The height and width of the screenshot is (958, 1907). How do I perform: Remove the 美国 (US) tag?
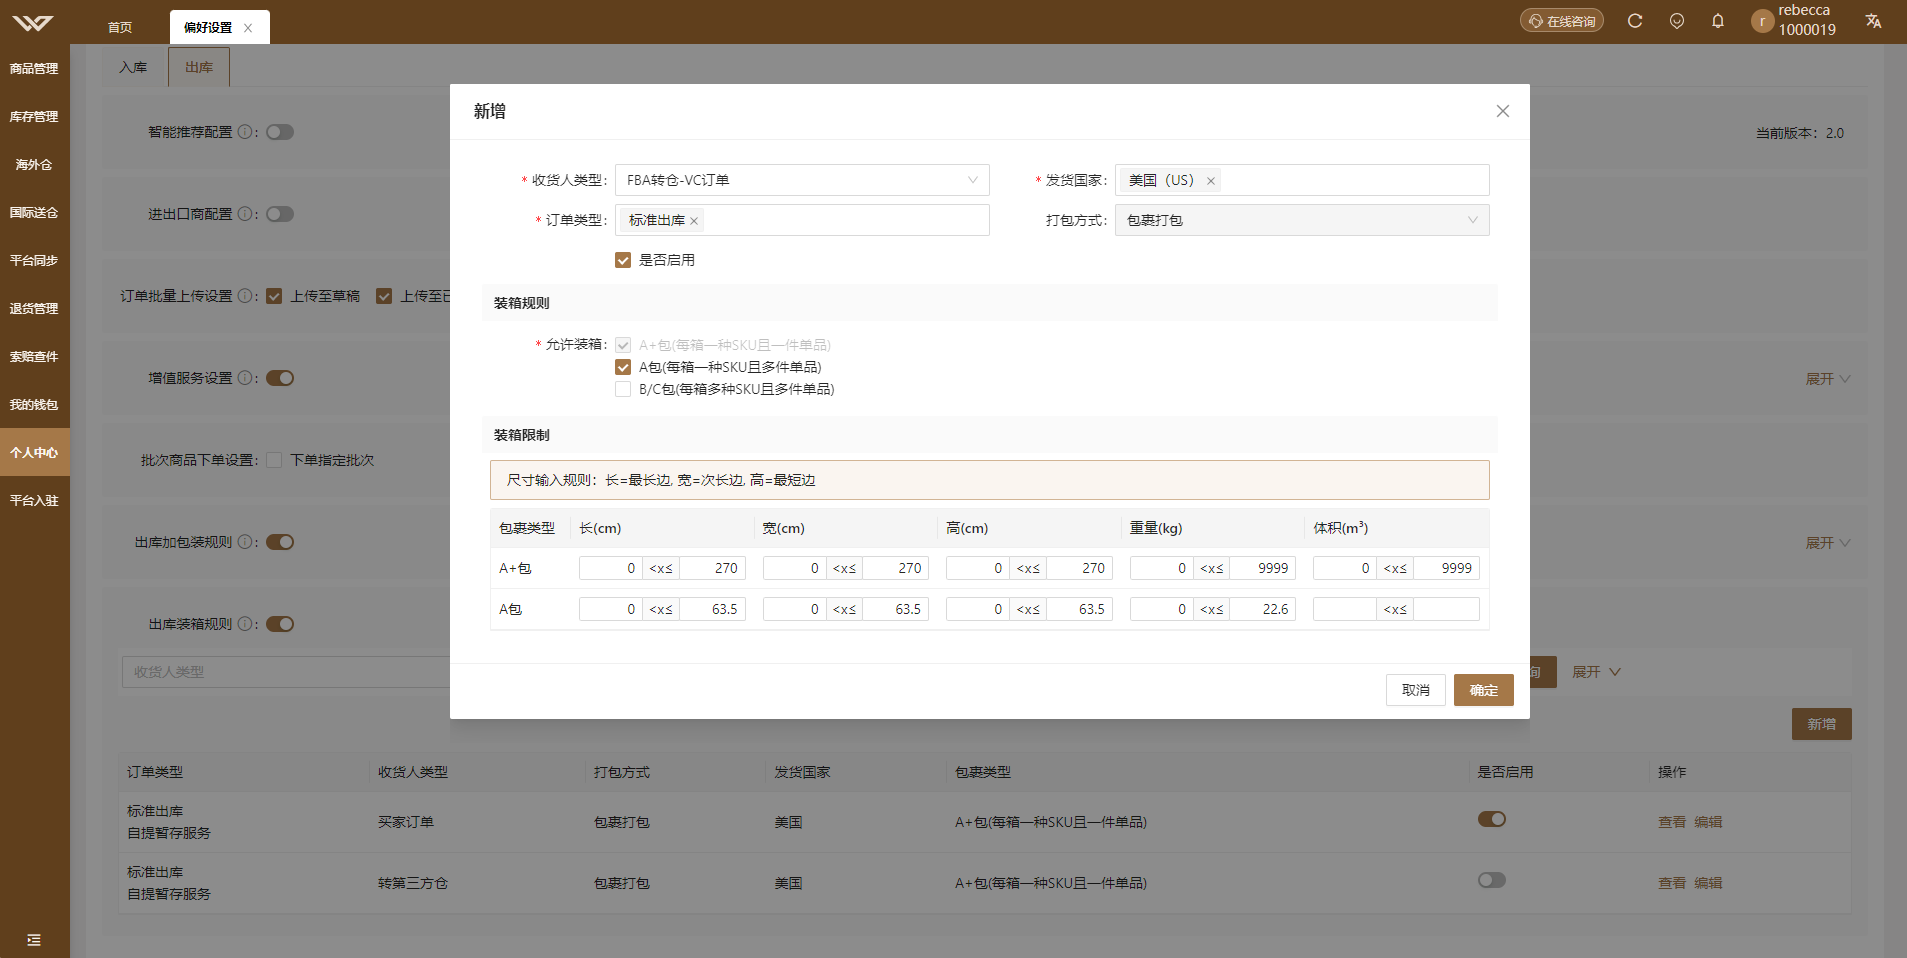(x=1210, y=181)
